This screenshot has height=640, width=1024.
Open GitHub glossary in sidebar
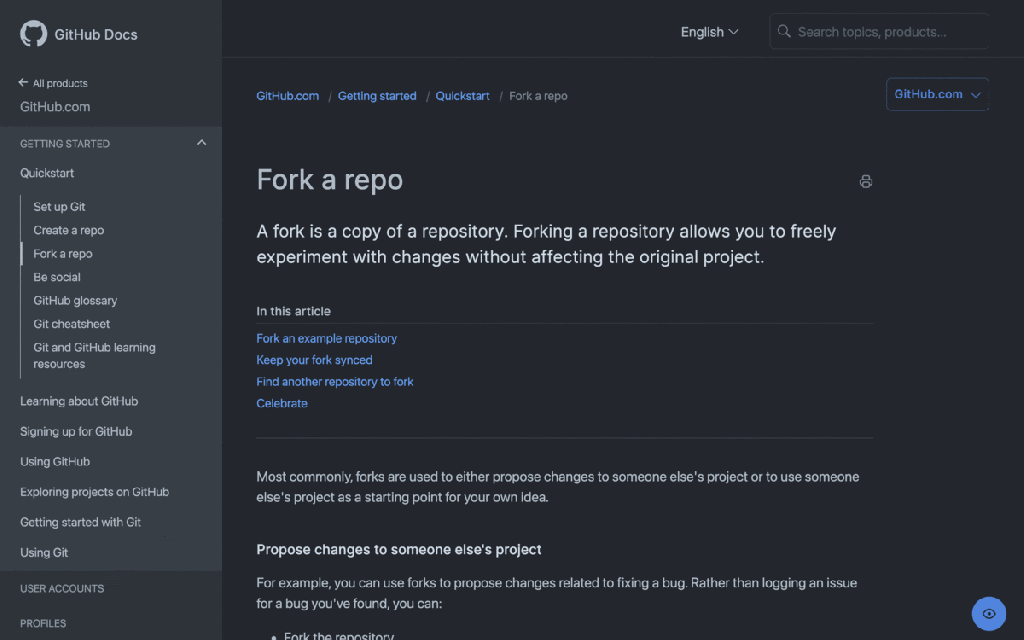click(75, 300)
